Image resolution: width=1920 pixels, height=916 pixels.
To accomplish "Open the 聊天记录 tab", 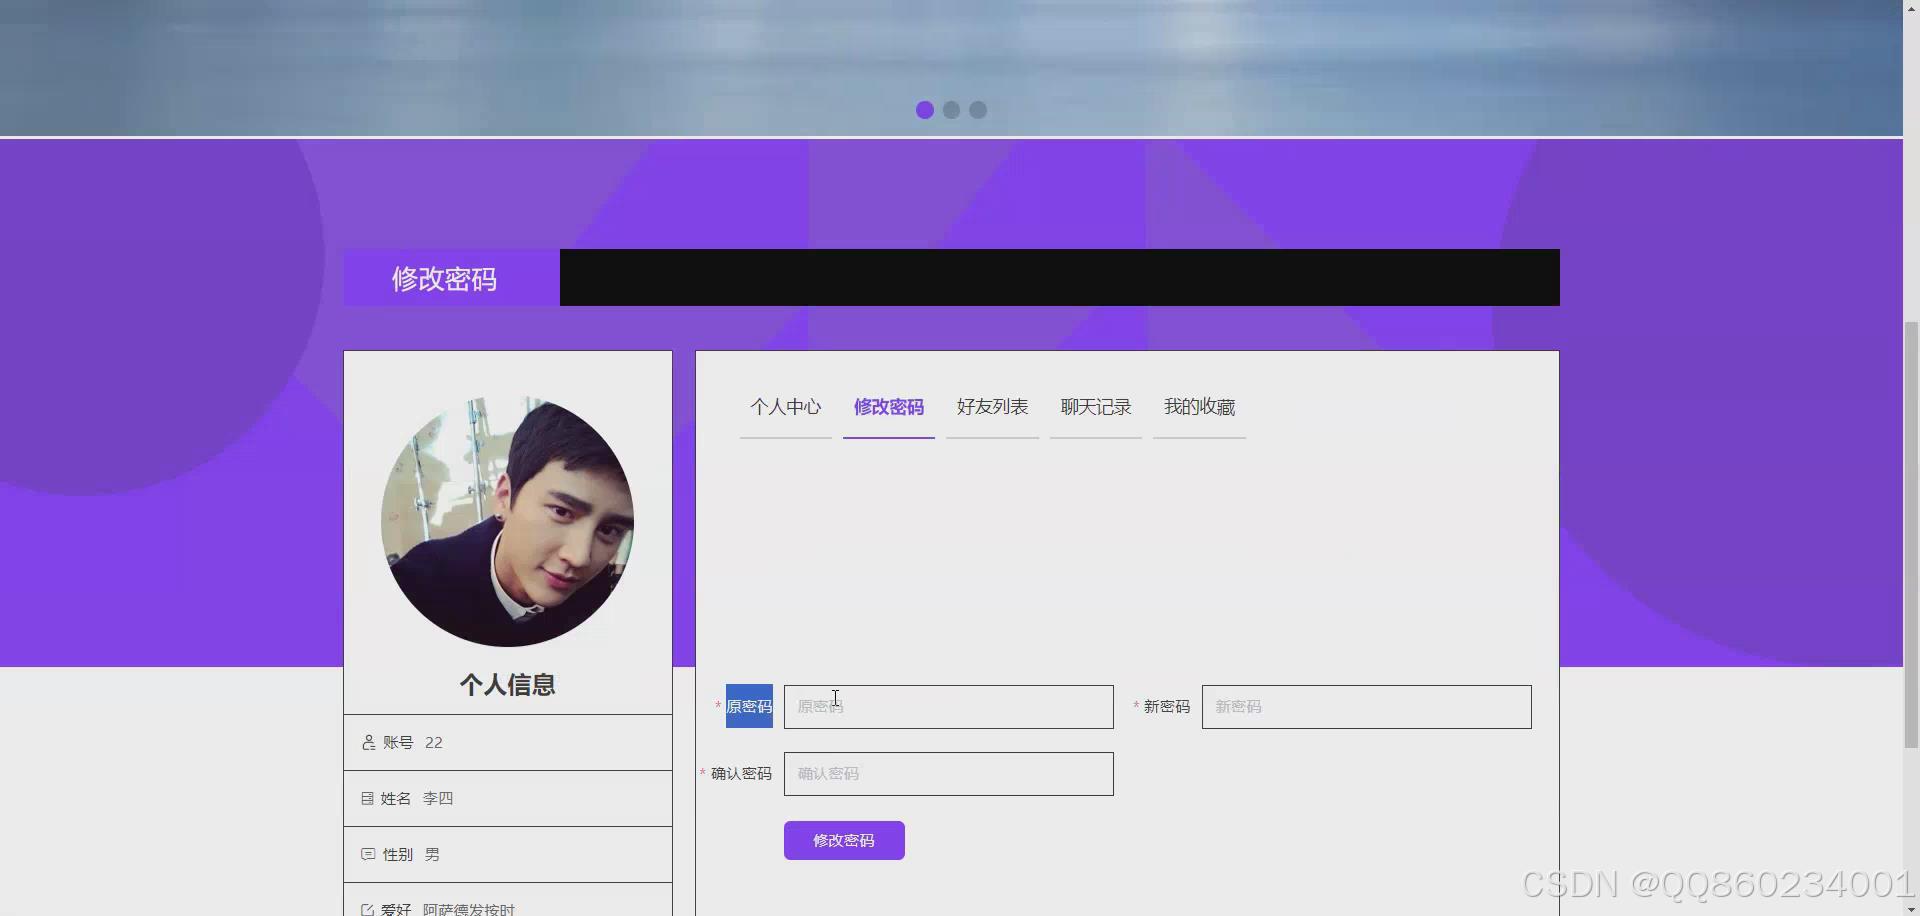I will point(1095,407).
